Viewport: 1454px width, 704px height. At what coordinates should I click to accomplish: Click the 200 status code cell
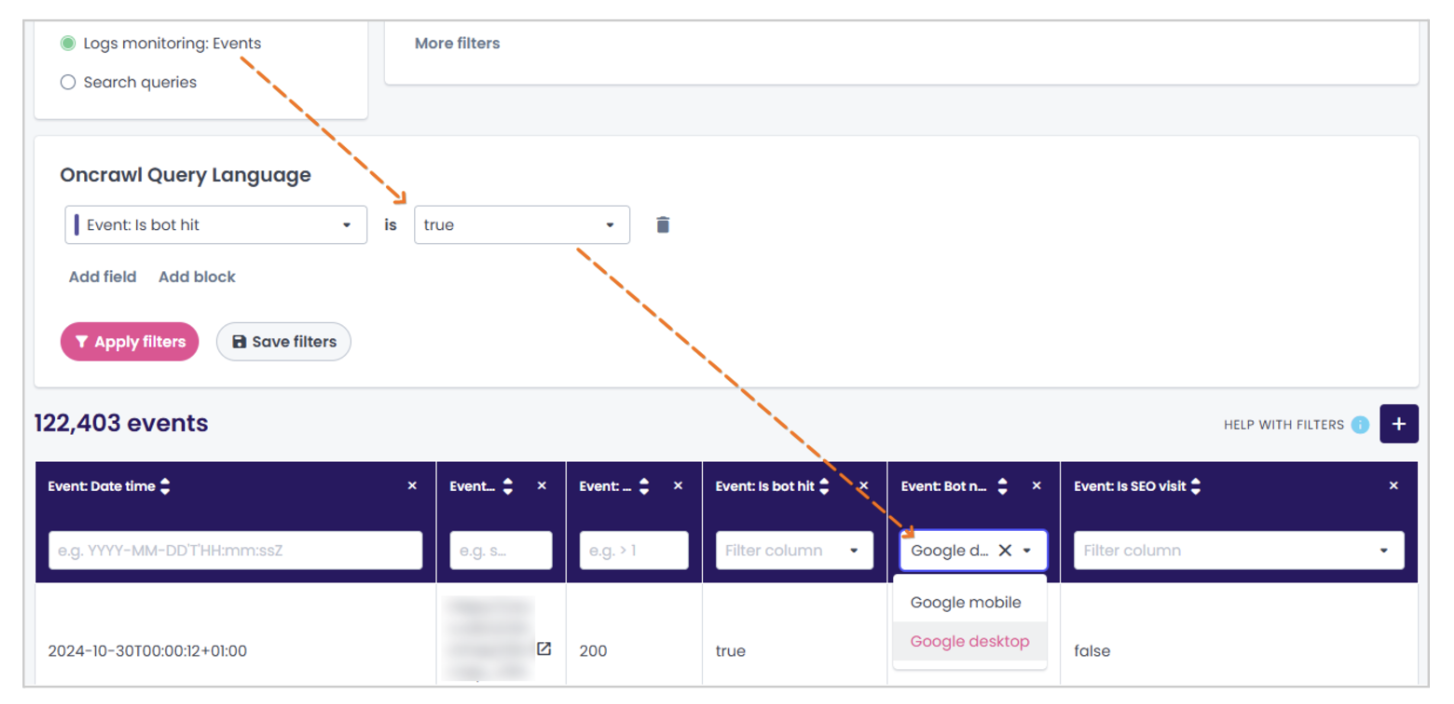coord(593,651)
